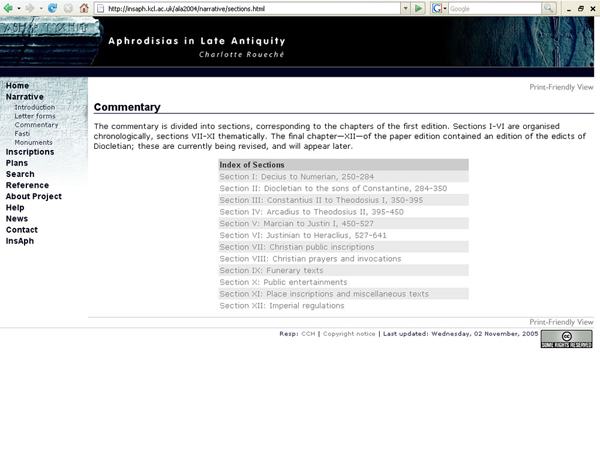Viewport: 600px width, 450px height.
Task: Open the Back button history dropdown arrow
Action: [x=18, y=8]
